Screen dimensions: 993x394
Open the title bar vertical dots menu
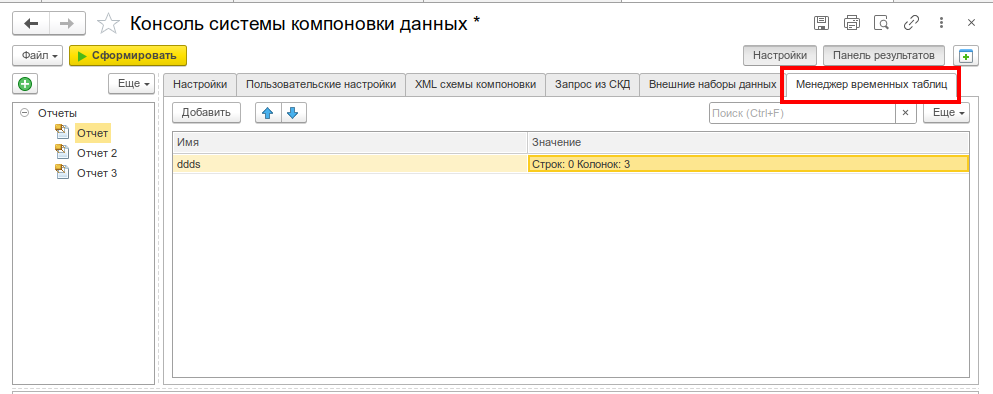pyautogui.click(x=941, y=23)
